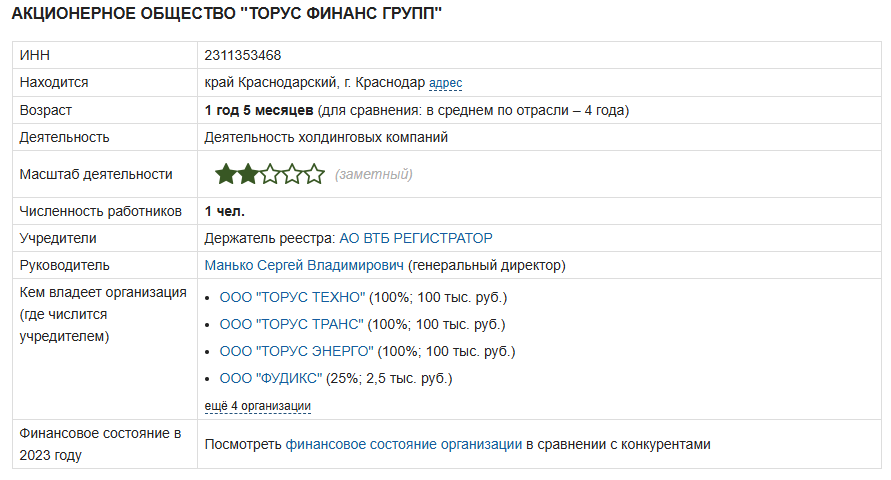Click the ИНН value 2311353468
This screenshot has width=891, height=480.
tap(243, 55)
